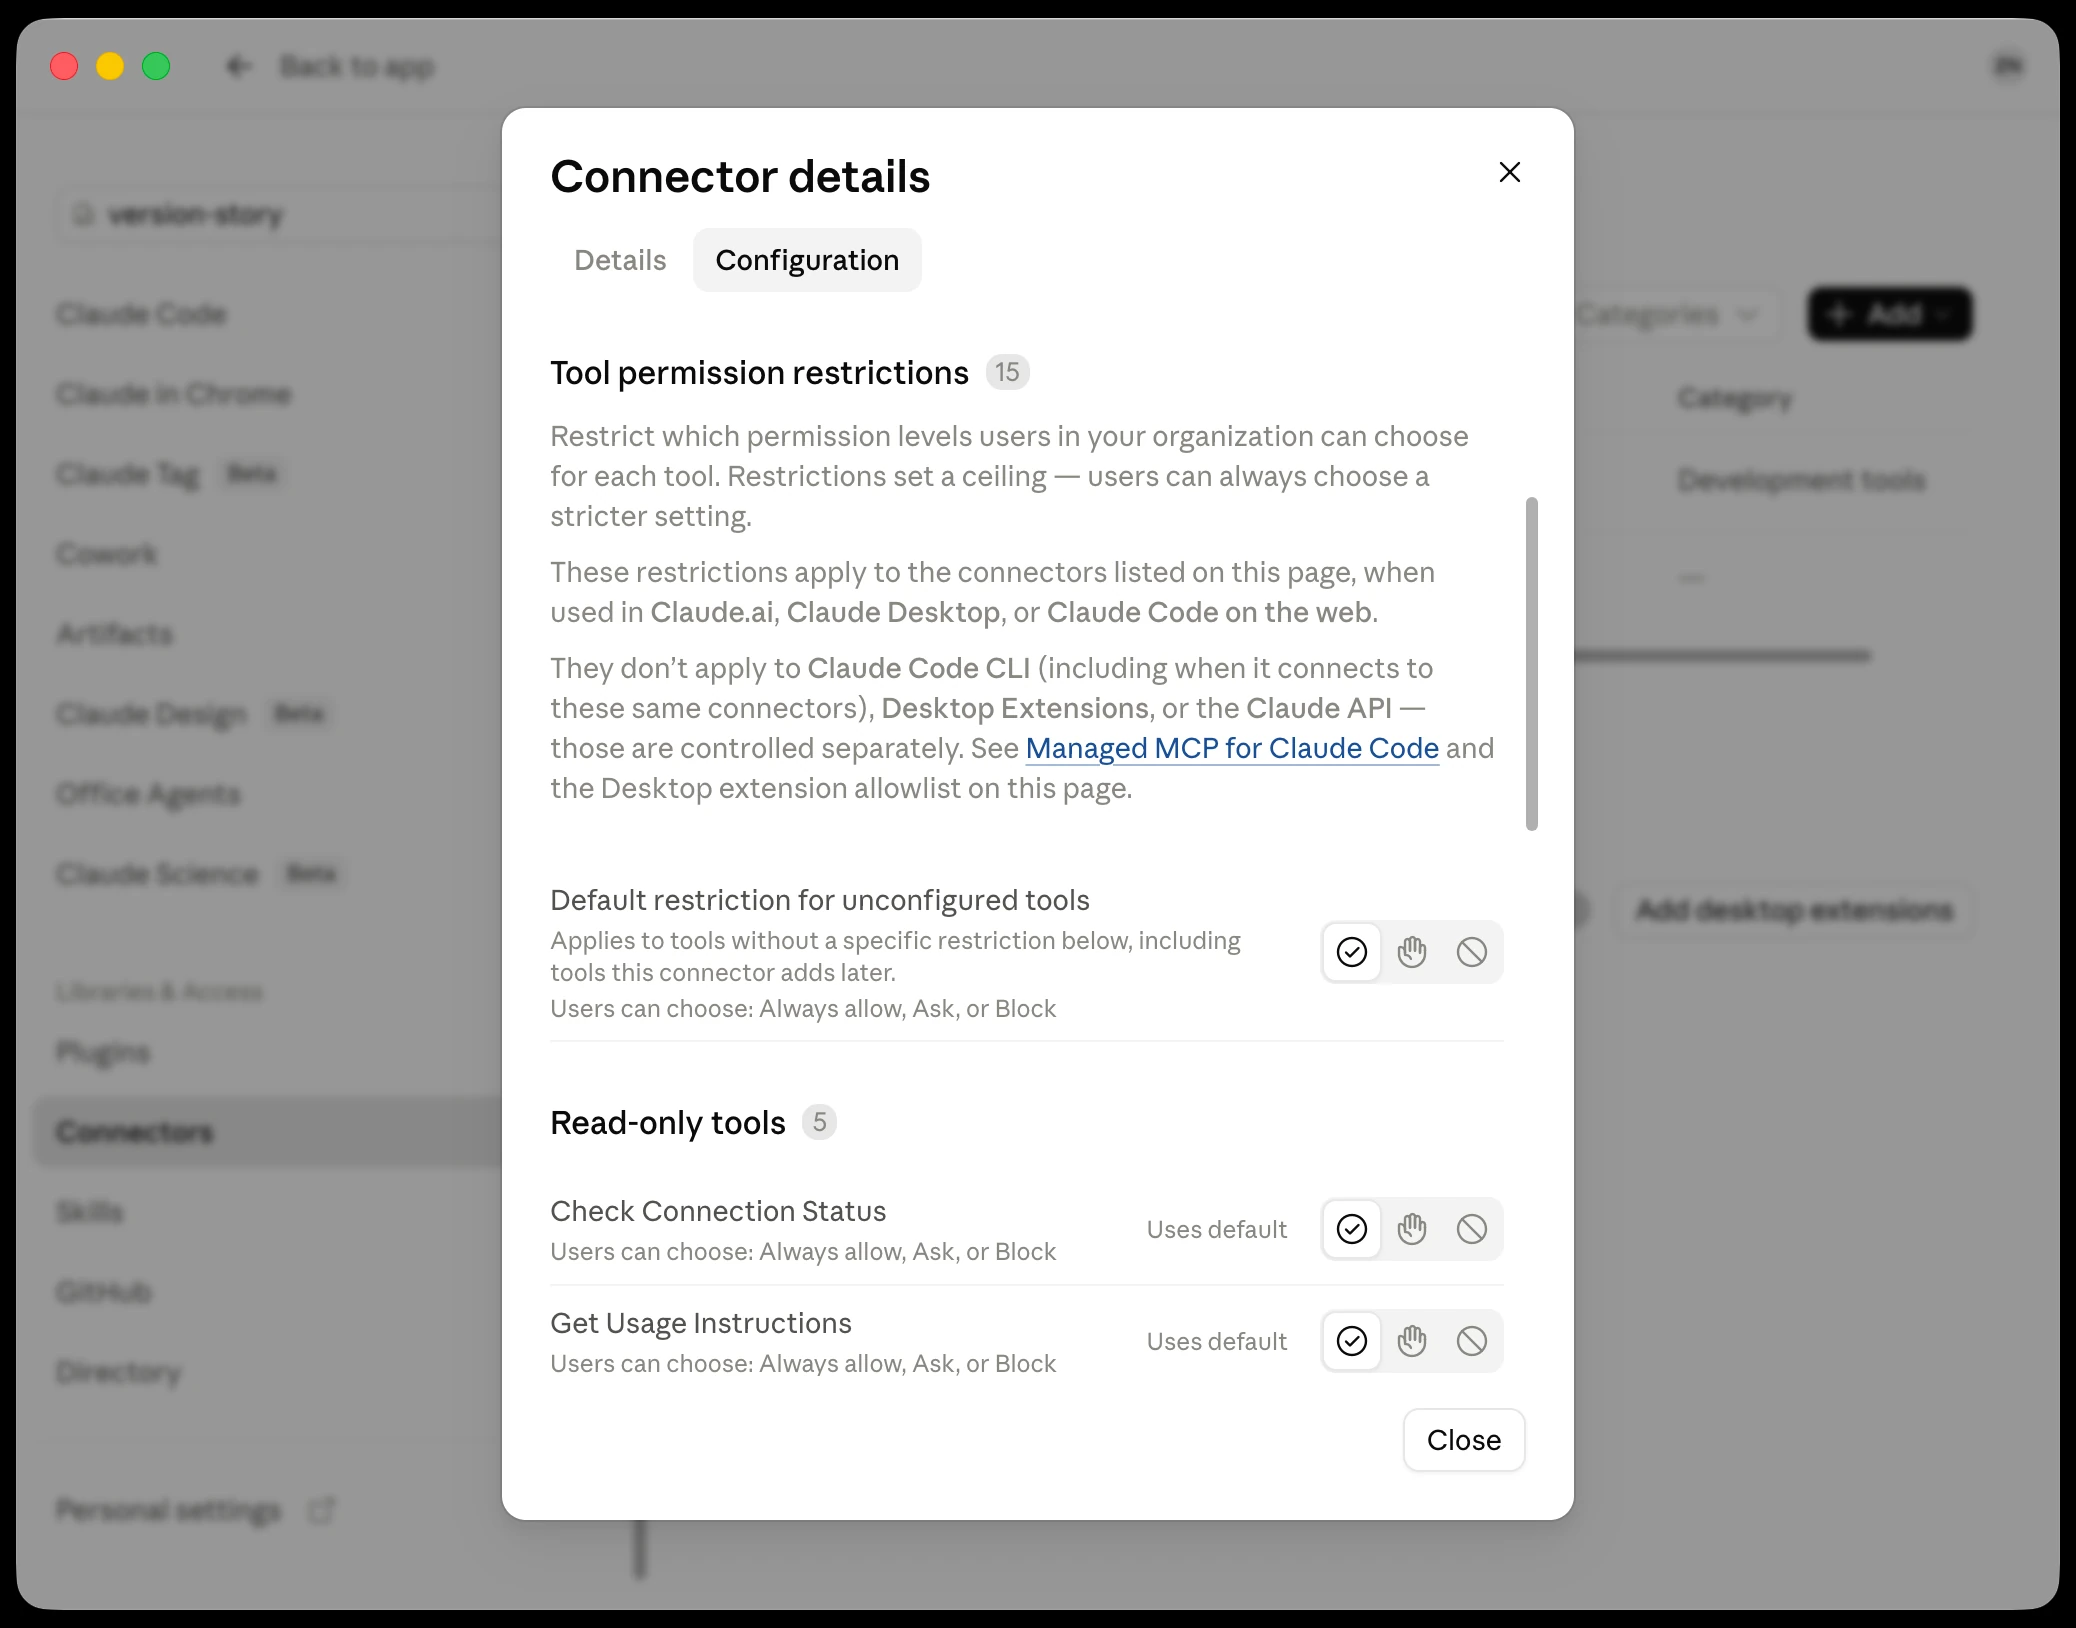Viewport: 2076px width, 1628px height.
Task: Click the Read-only tools heading
Action: 668,1122
